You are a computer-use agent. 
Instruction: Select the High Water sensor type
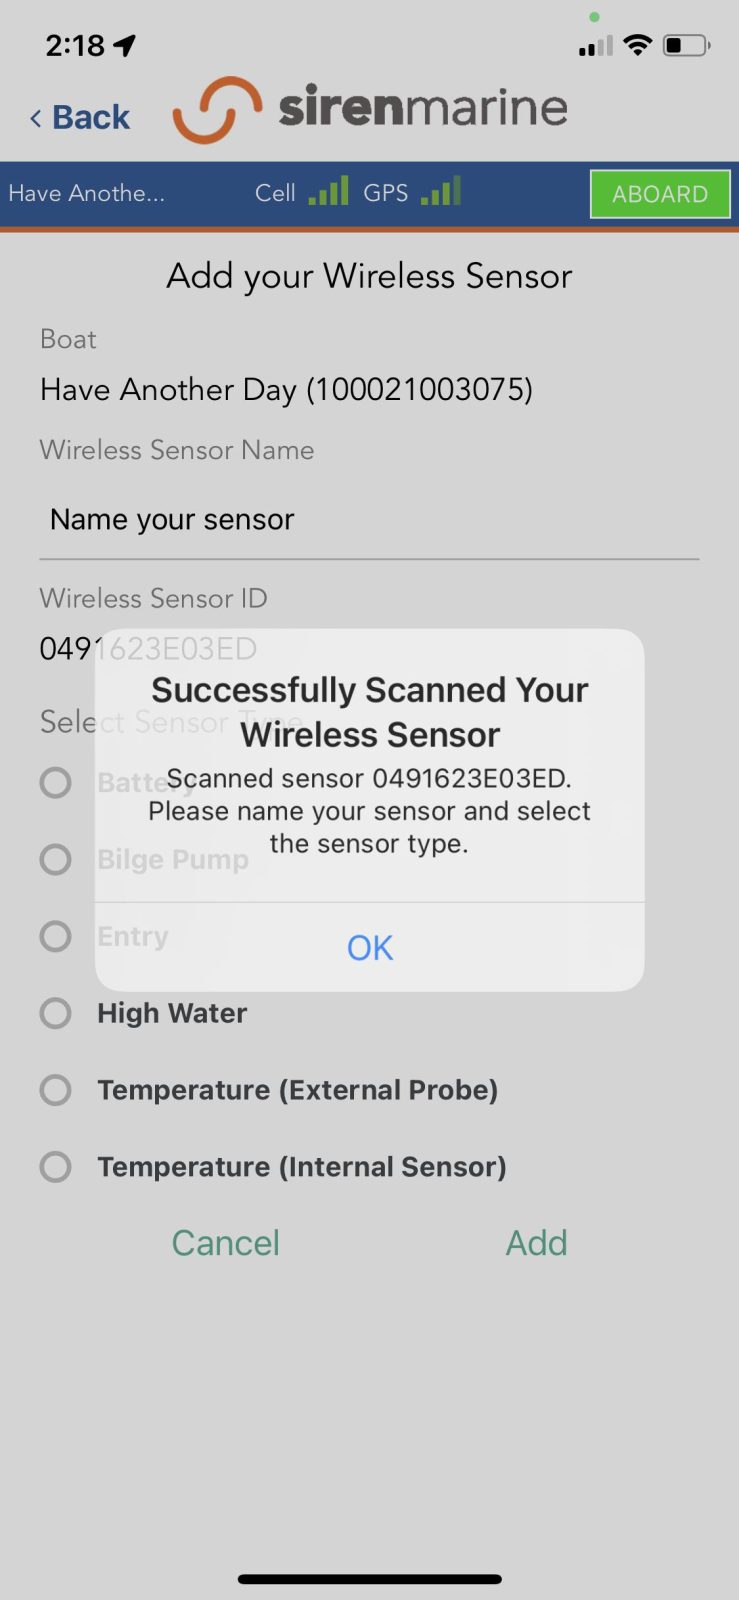tap(56, 1013)
